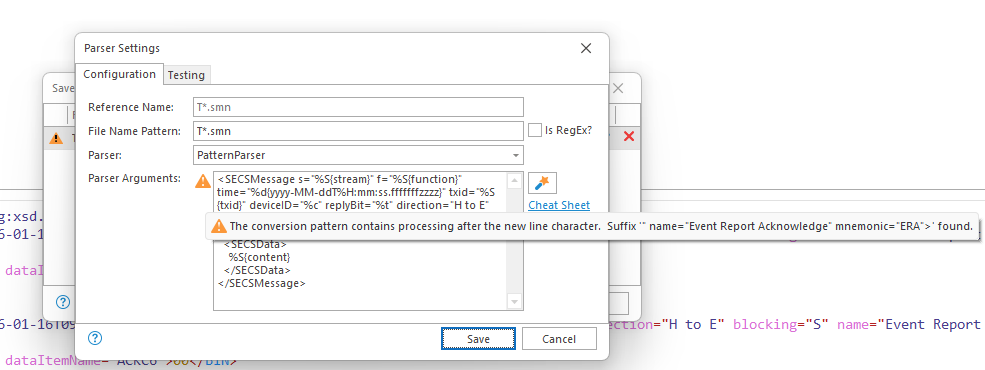Click the </SECSMessage> line text
The width and height of the screenshot is (985, 370).
click(x=261, y=283)
